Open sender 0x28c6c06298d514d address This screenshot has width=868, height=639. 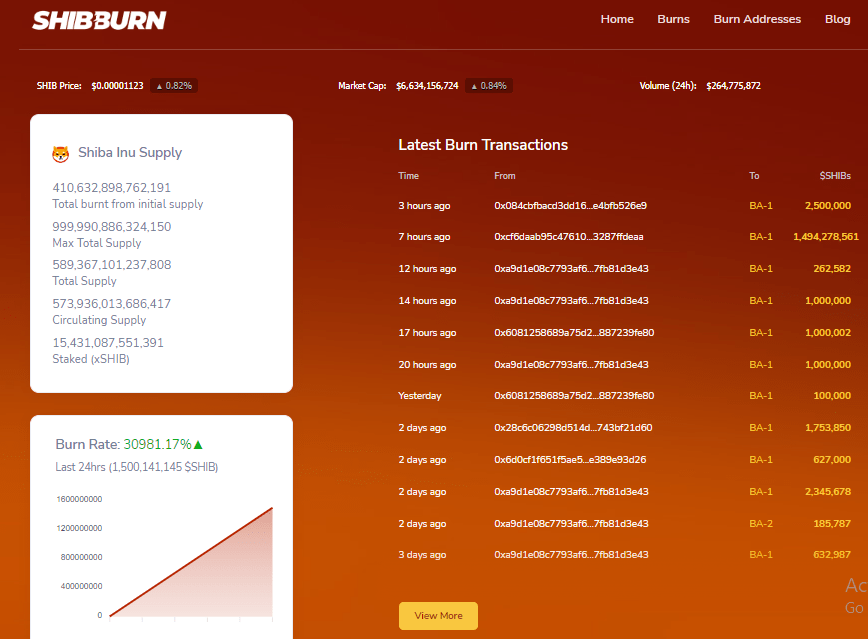(573, 428)
